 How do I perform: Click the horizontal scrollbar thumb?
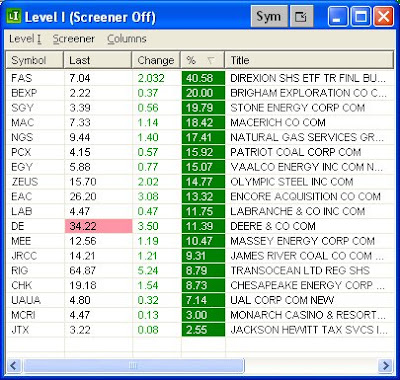pos(133,365)
